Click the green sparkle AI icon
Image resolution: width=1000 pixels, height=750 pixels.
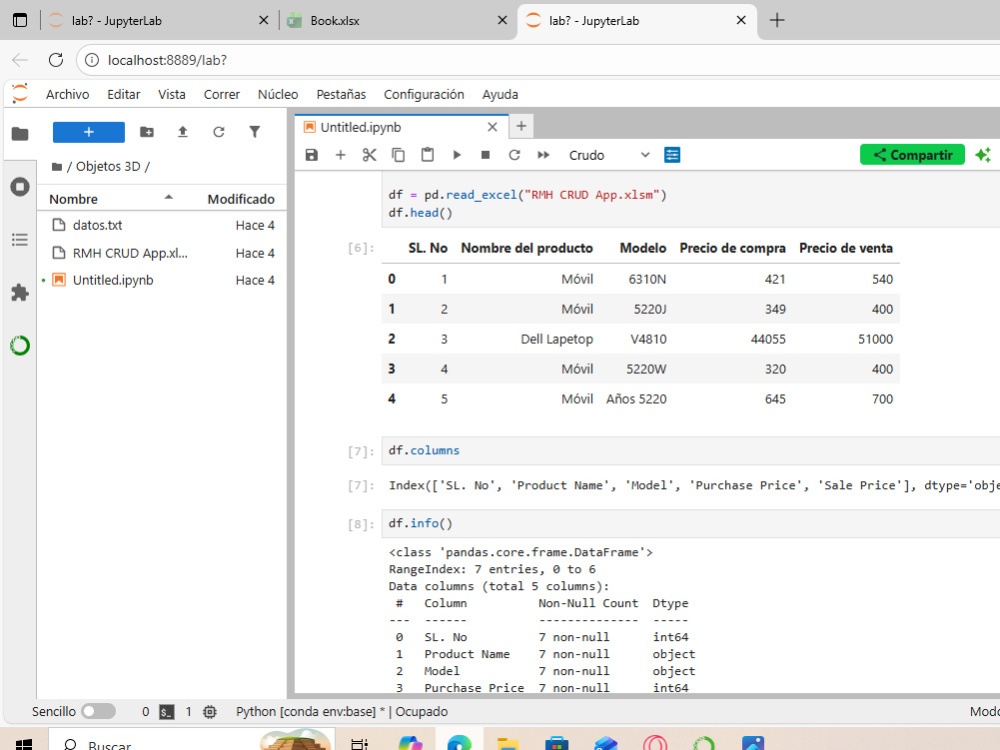tap(983, 155)
